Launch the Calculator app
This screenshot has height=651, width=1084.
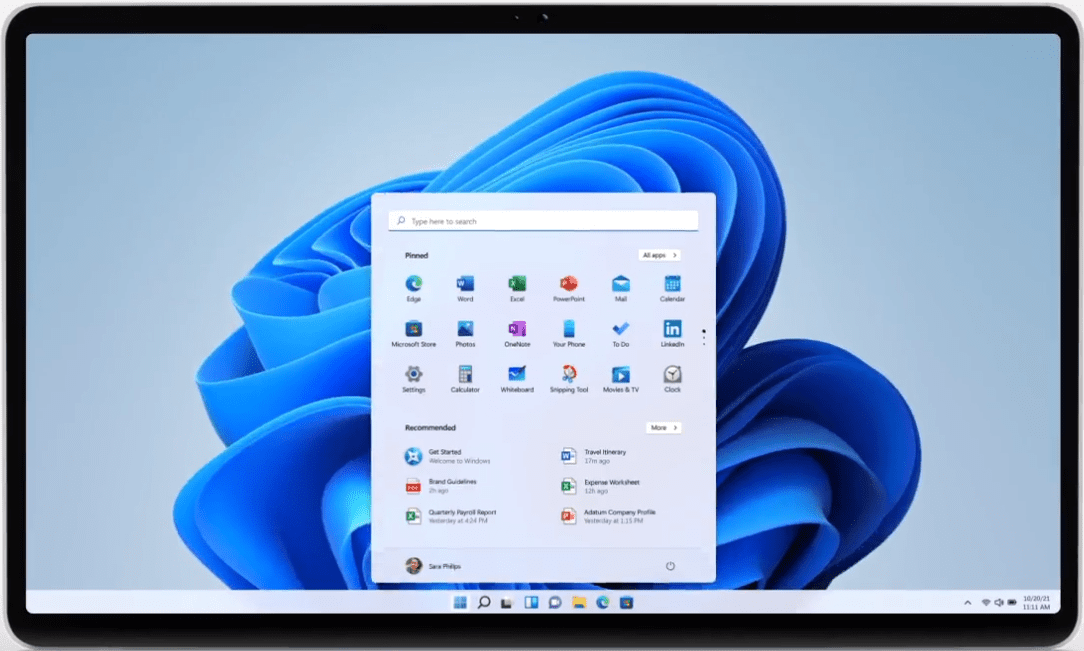click(465, 379)
